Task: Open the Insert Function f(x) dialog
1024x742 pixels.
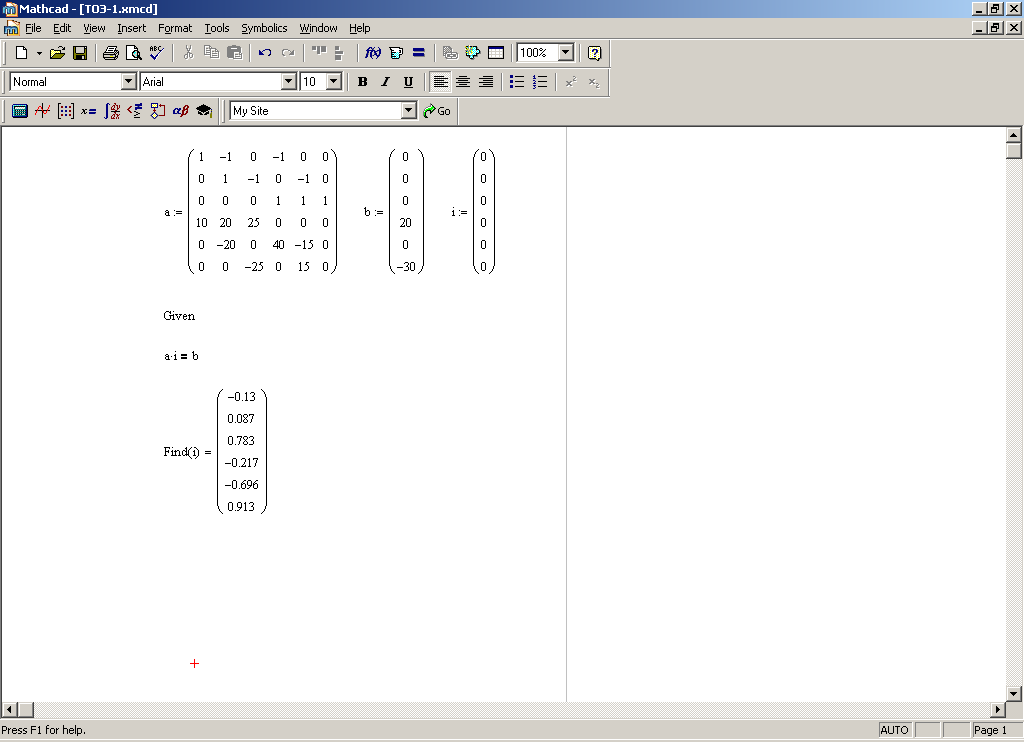Action: (x=373, y=53)
